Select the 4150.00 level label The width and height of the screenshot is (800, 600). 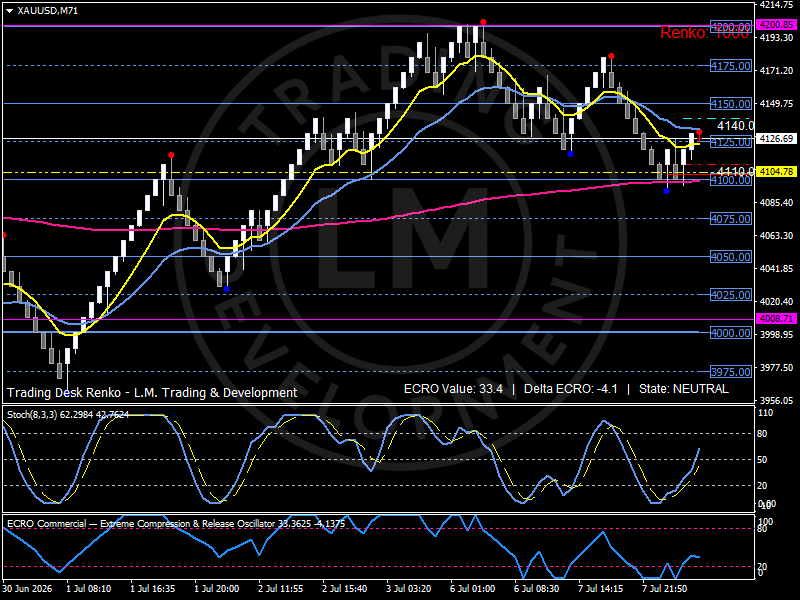(x=731, y=104)
